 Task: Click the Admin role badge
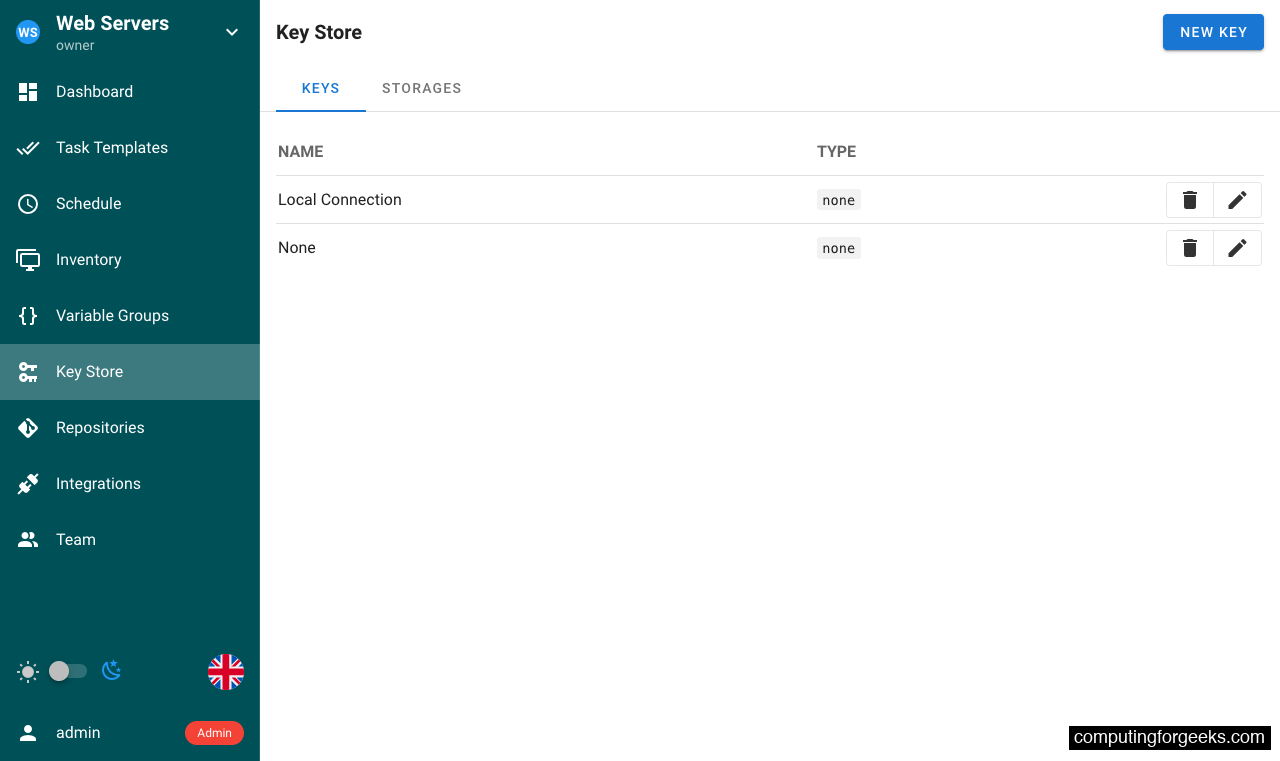[x=214, y=732]
